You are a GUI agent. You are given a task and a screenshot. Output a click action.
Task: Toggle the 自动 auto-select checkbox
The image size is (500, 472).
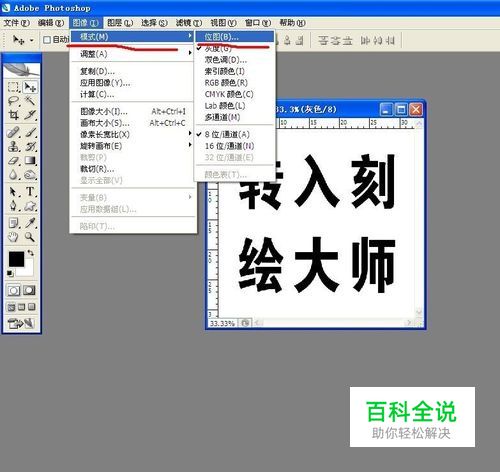(47, 40)
